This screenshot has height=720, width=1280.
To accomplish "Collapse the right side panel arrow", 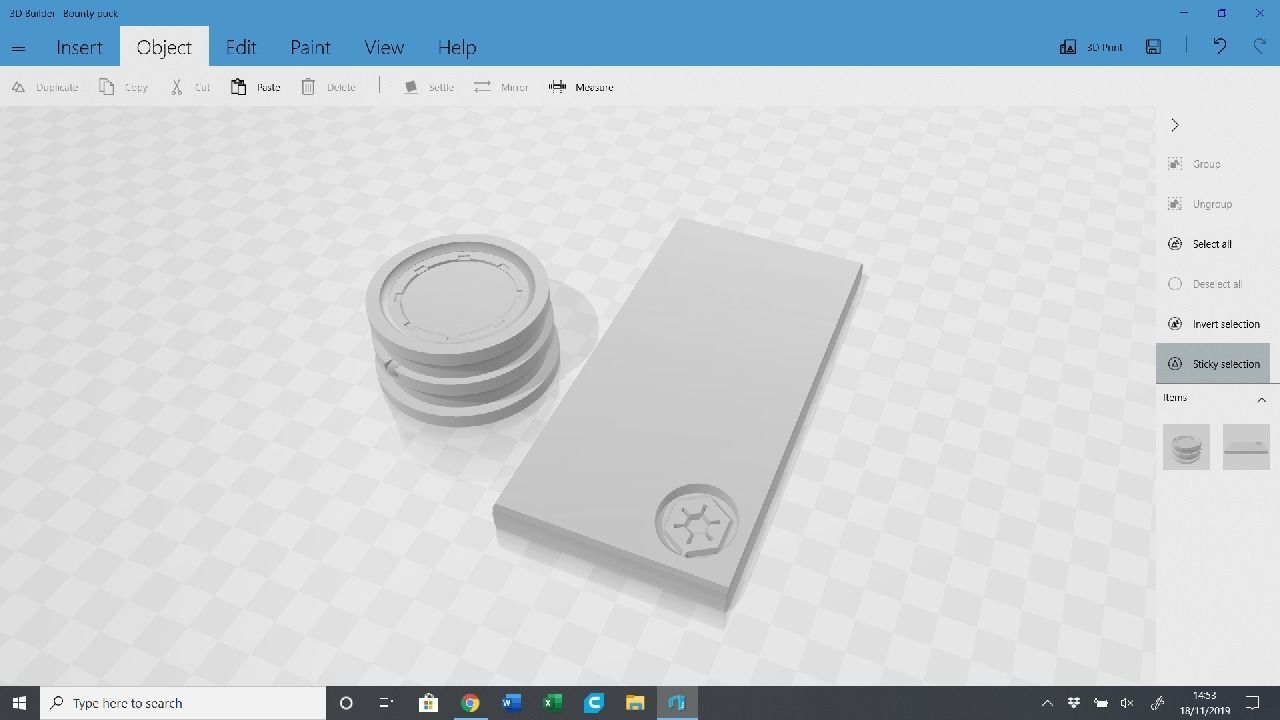I will (1175, 125).
